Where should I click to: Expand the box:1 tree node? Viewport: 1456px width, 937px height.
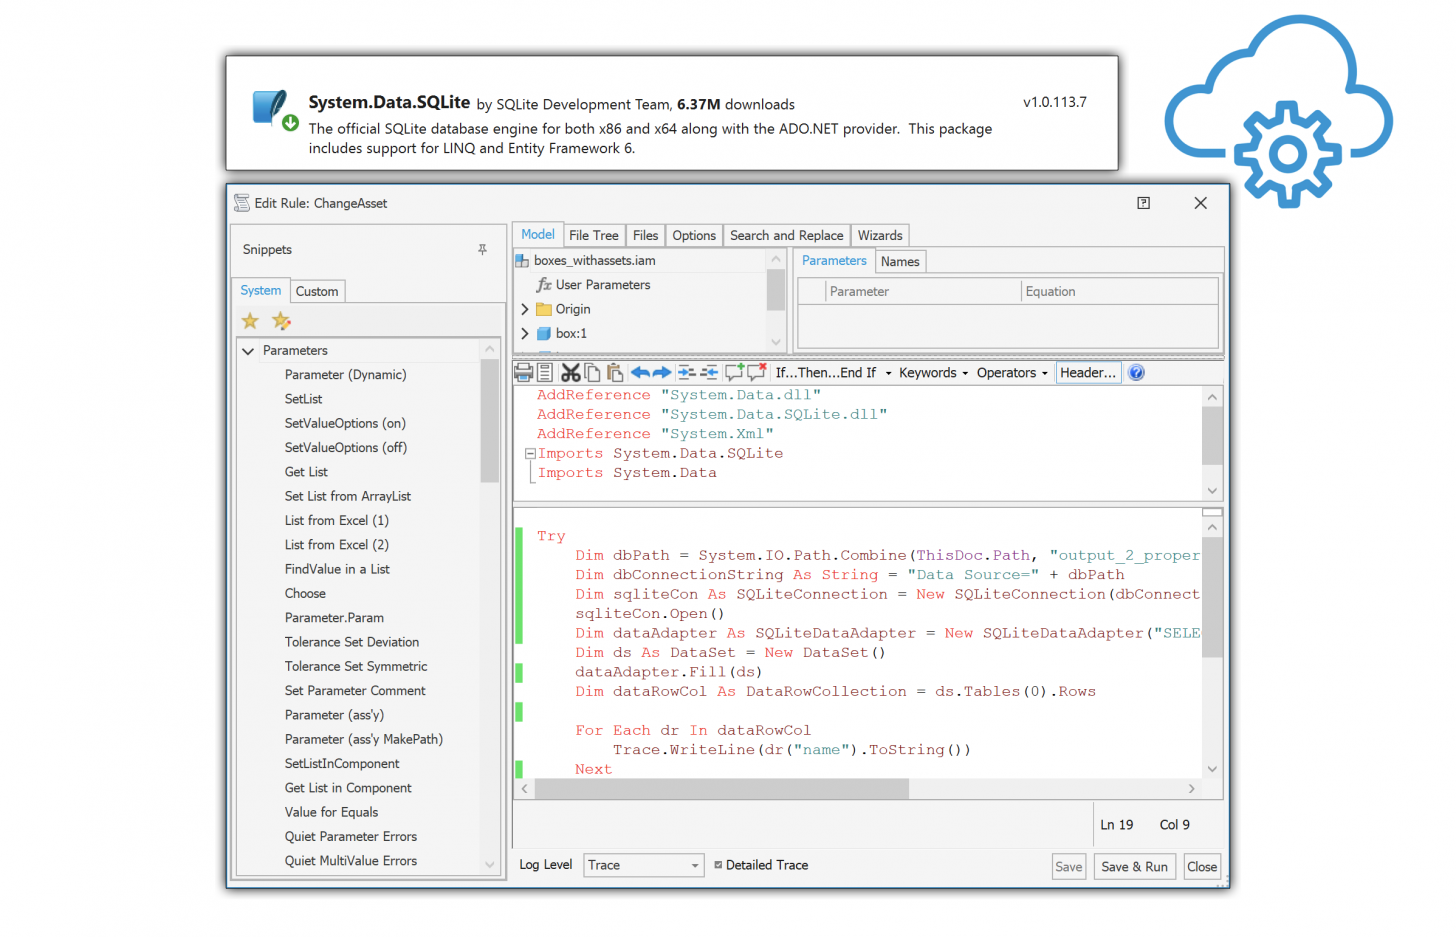point(525,333)
